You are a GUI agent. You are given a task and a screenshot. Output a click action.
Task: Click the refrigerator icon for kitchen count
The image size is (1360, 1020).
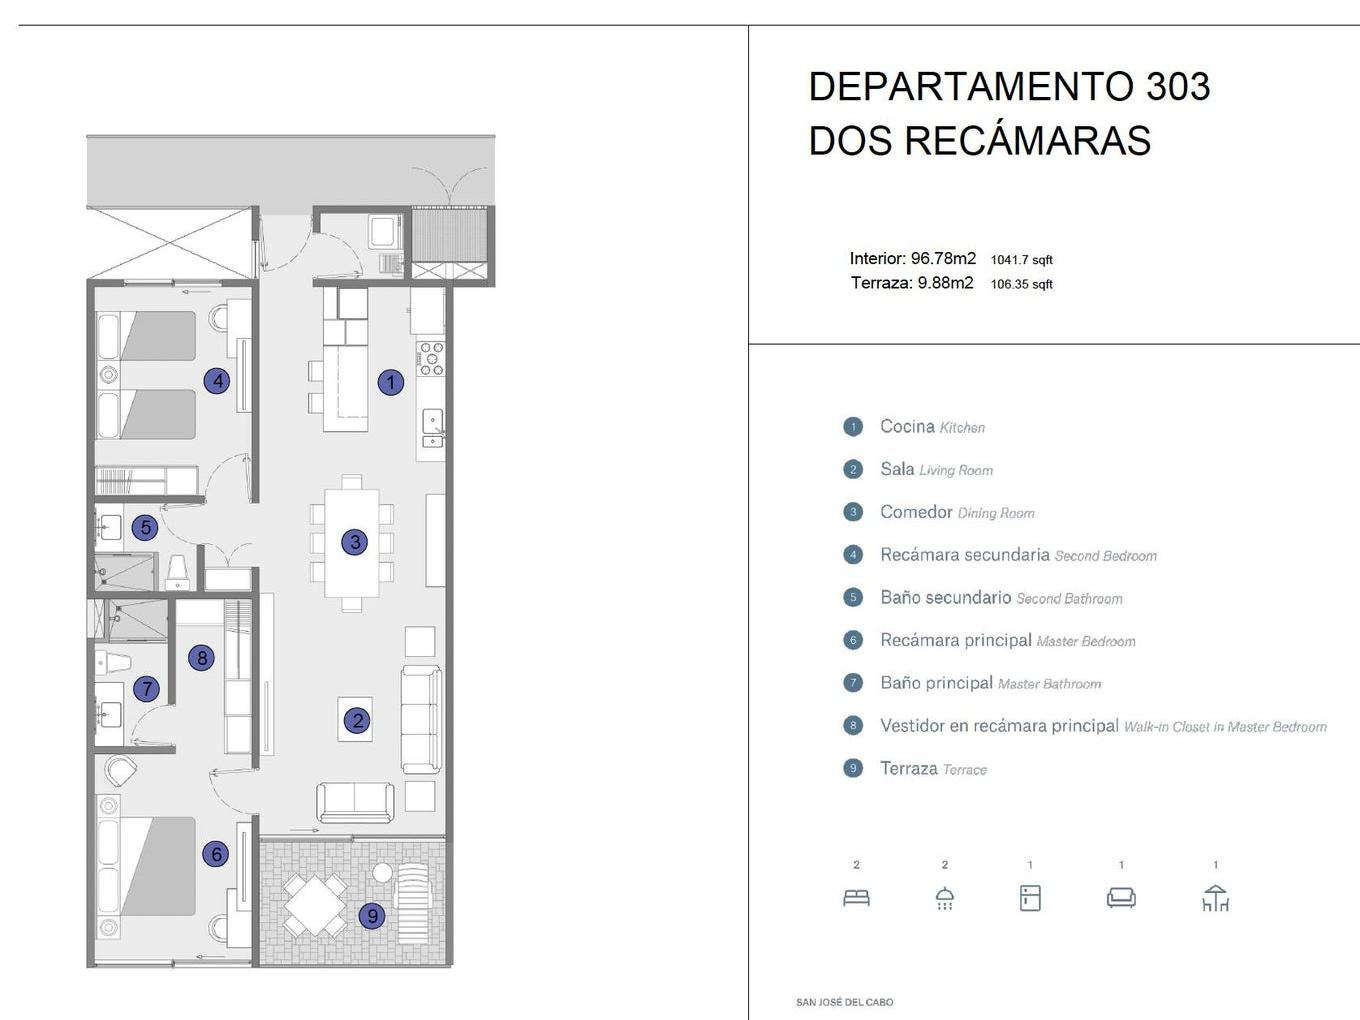1030,898
